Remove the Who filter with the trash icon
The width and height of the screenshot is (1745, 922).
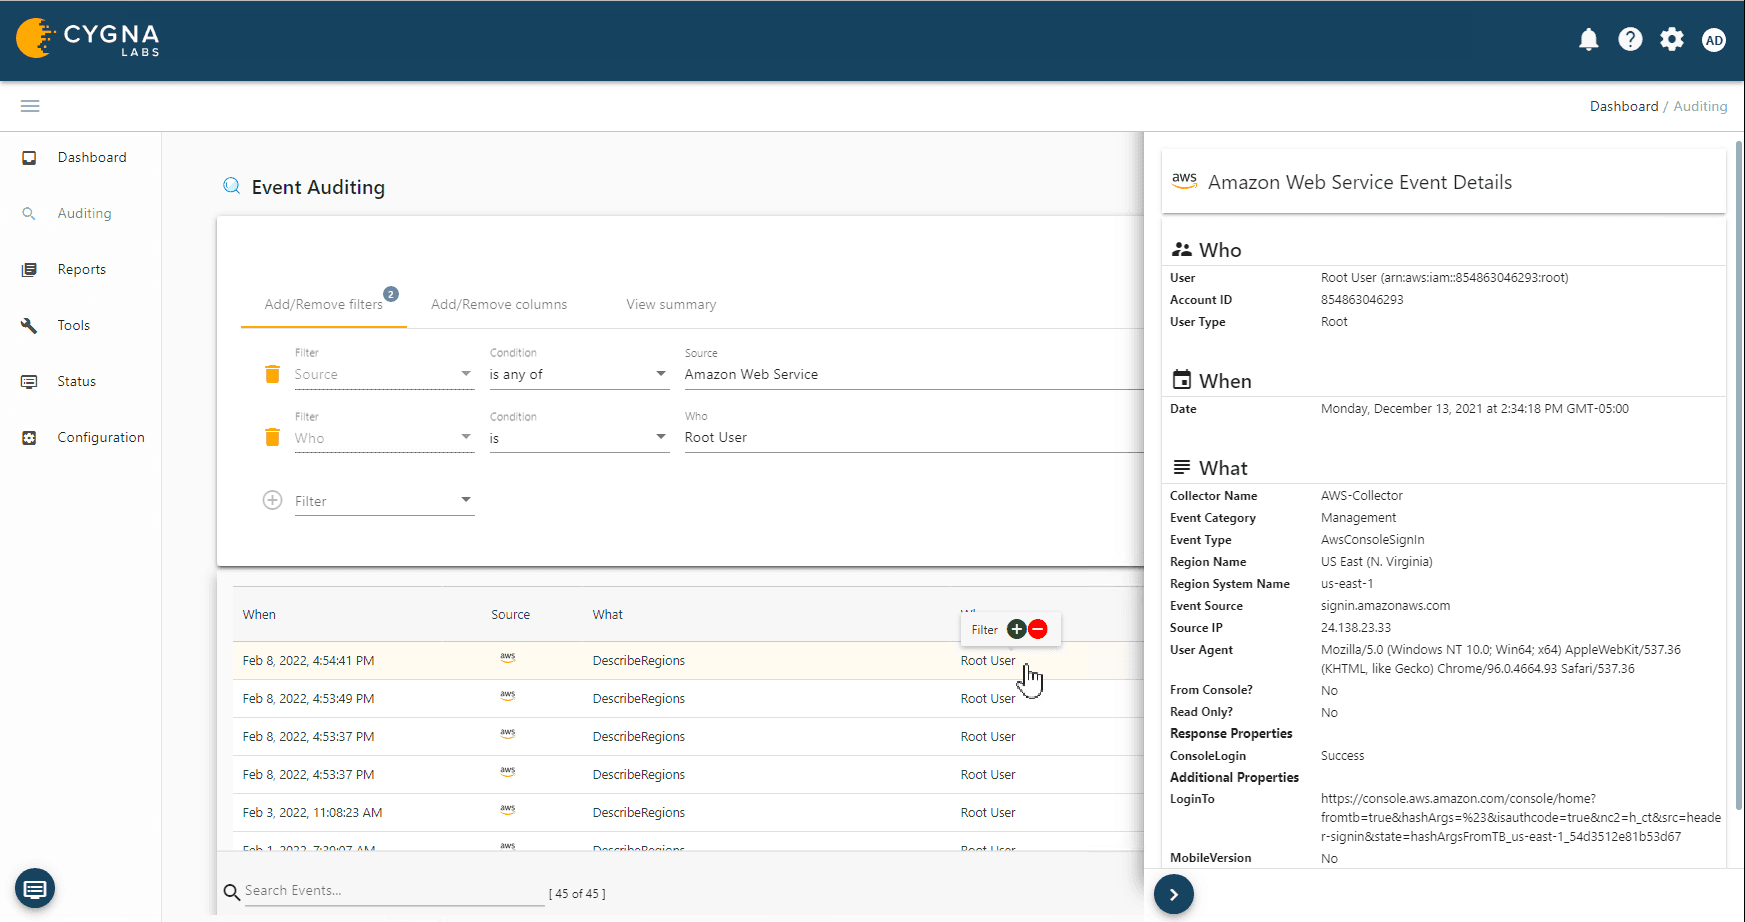coord(271,437)
